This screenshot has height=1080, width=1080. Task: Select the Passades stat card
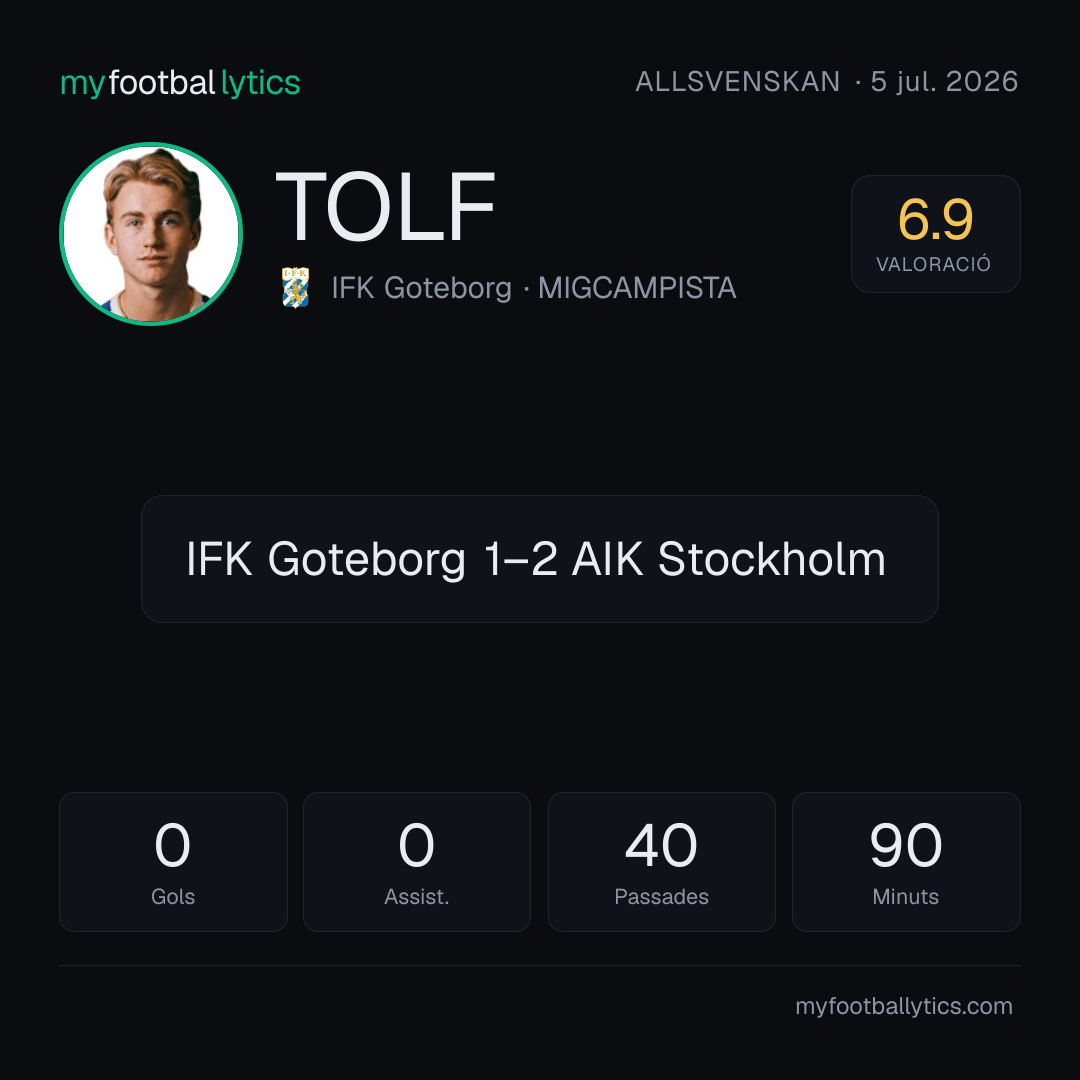(x=661, y=862)
